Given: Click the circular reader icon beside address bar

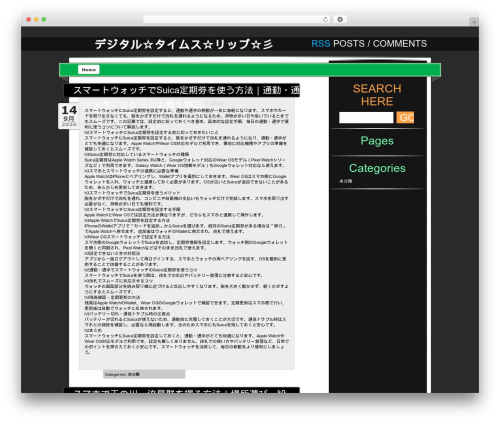Looking at the screenshot, I should point(340,19).
